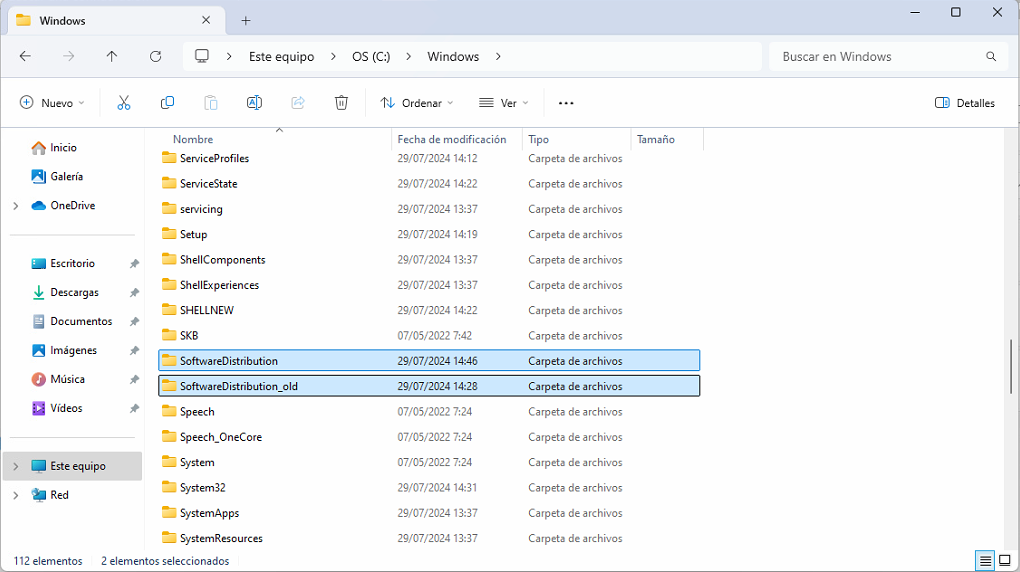The height and width of the screenshot is (572, 1020).
Task: Open Música in navigation pane
Action: point(67,379)
